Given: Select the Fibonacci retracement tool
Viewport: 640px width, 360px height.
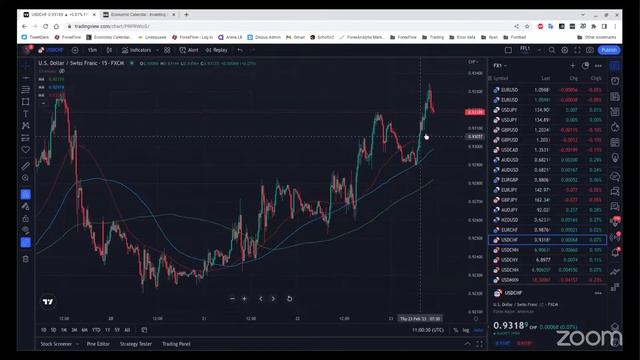Looking at the screenshot, I should coord(26,89).
